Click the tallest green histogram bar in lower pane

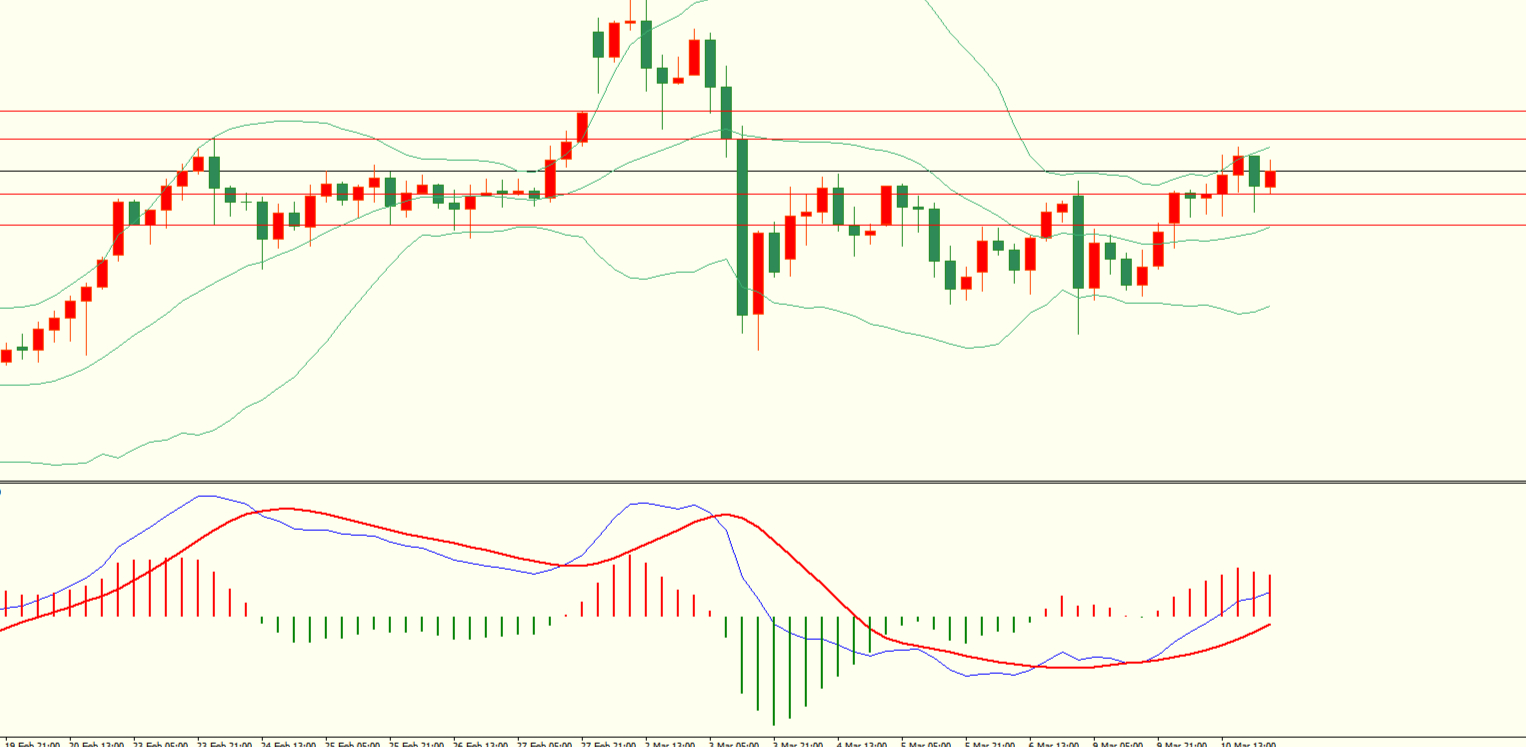pyautogui.click(x=773, y=670)
